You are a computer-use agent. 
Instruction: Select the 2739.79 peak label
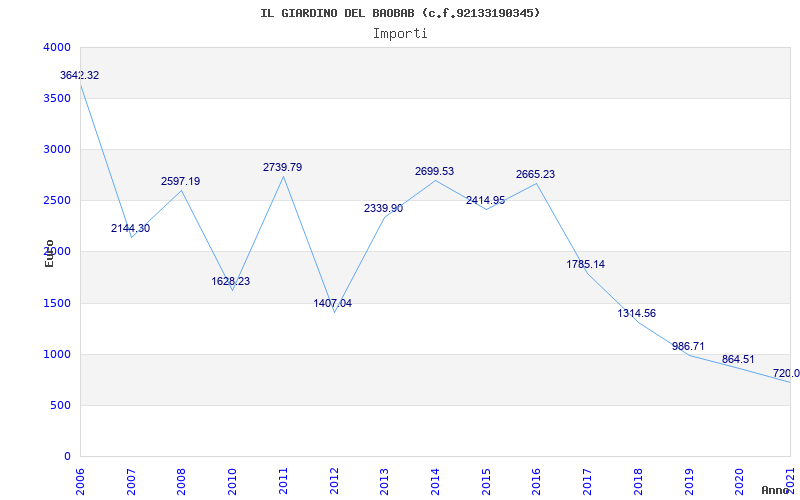coord(283,167)
